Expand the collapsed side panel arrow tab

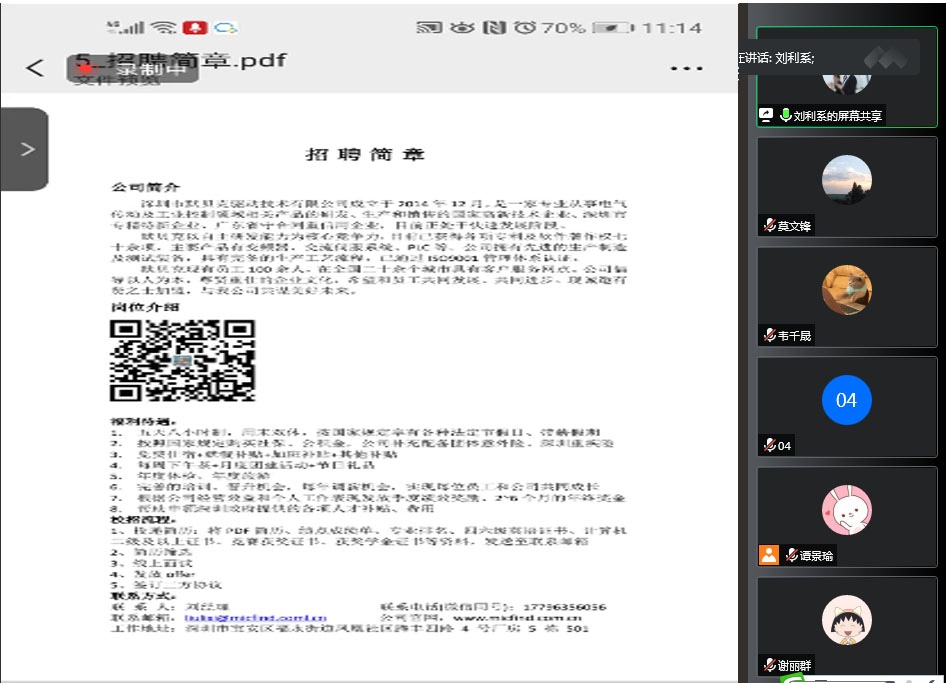click(x=26, y=149)
